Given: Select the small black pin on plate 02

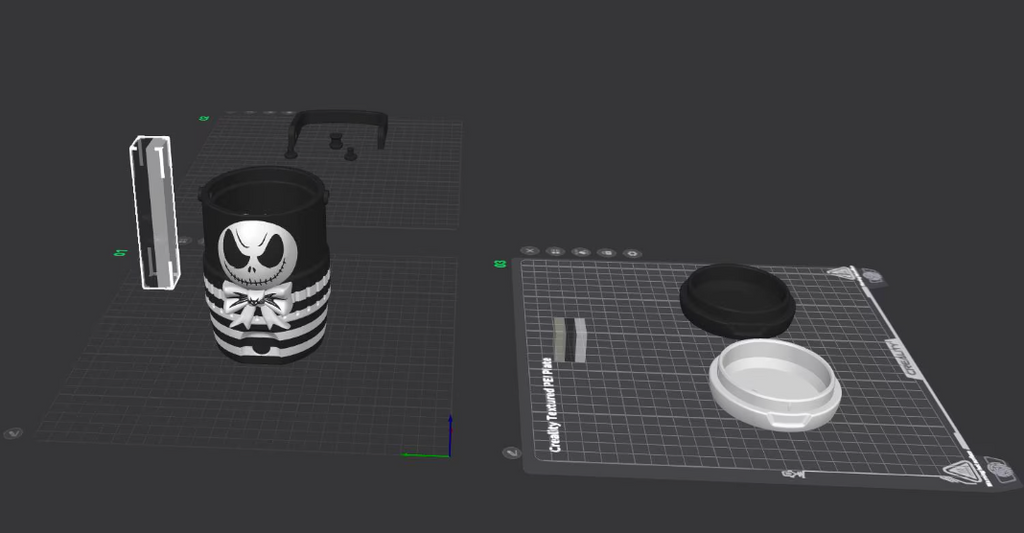Looking at the screenshot, I should point(351,154).
